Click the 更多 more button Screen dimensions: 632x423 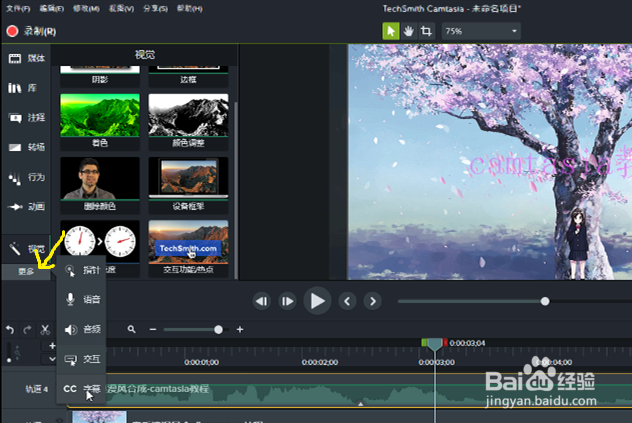click(26, 271)
